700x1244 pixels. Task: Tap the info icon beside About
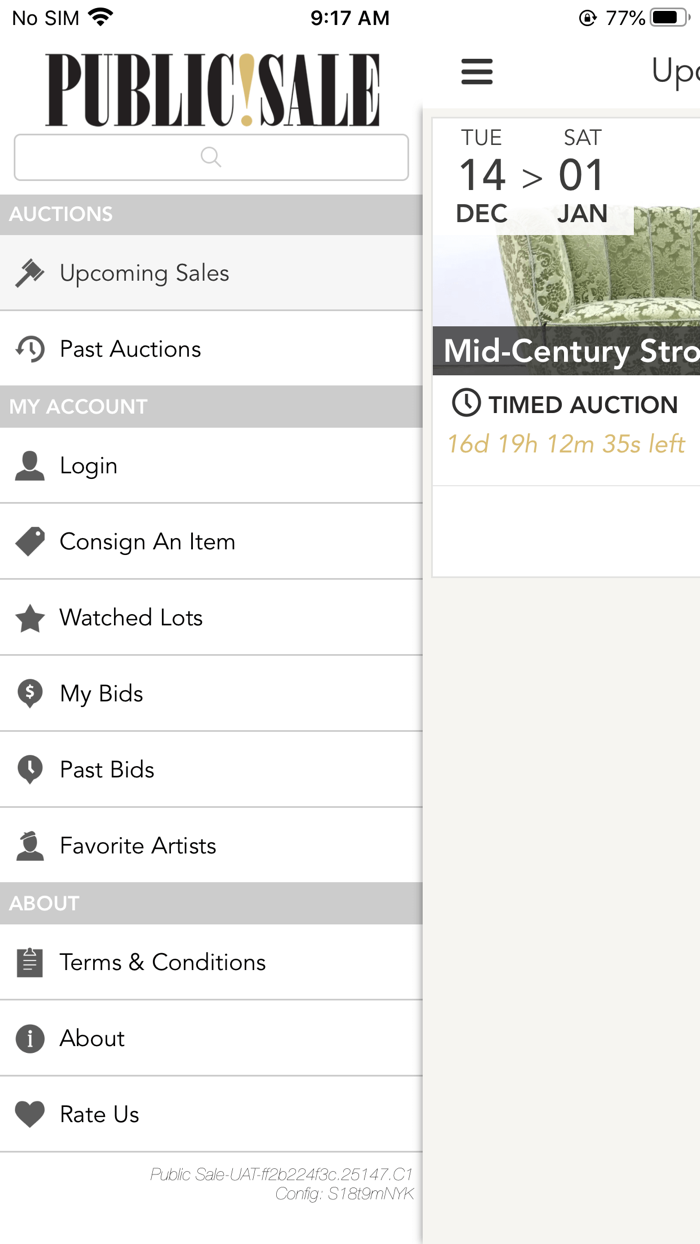click(x=30, y=1038)
